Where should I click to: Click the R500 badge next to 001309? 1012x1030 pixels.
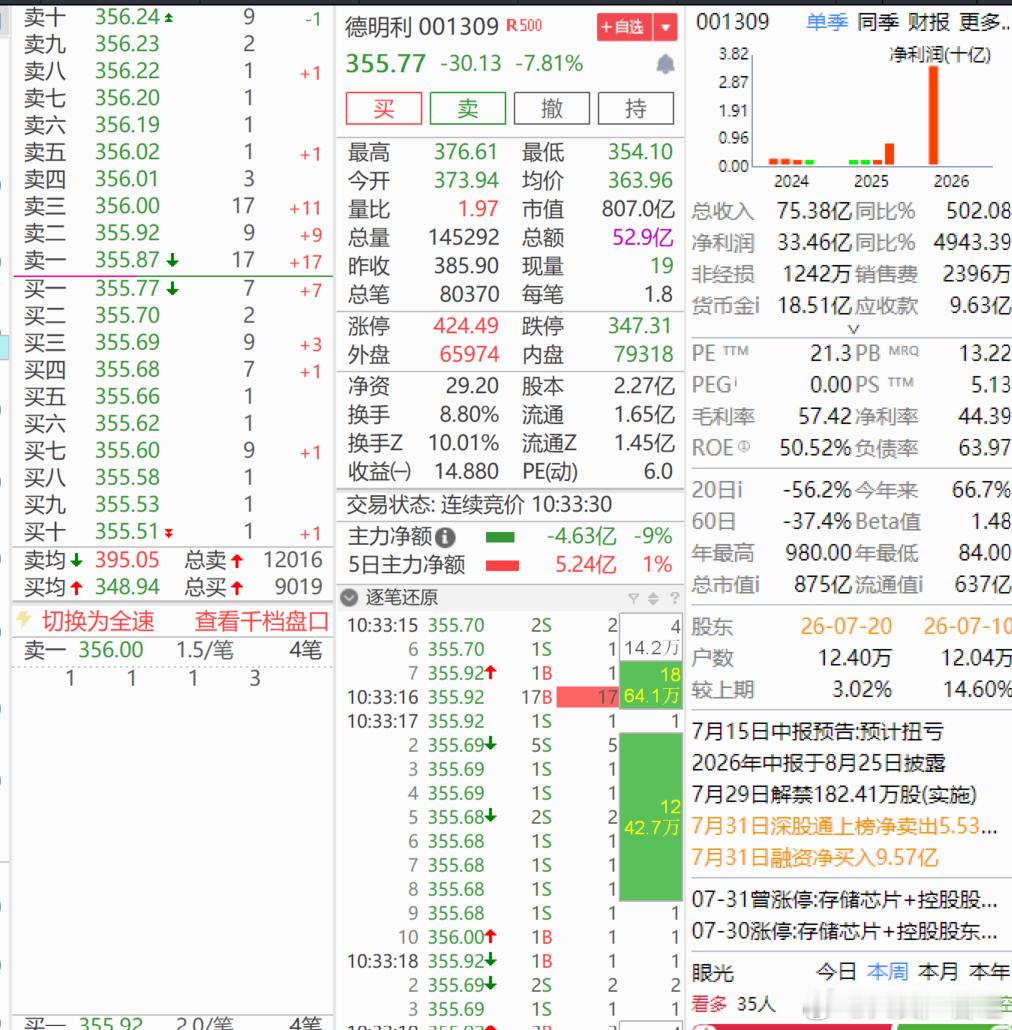tap(524, 26)
